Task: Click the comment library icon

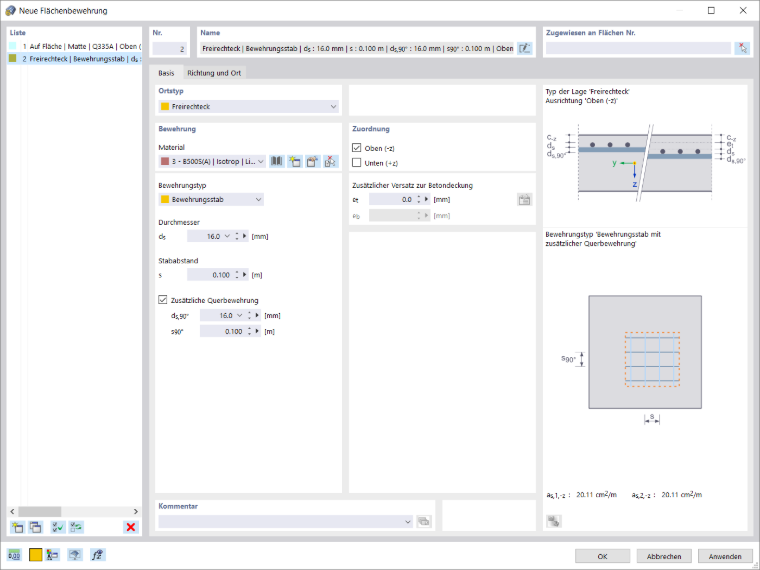Action: 424,522
